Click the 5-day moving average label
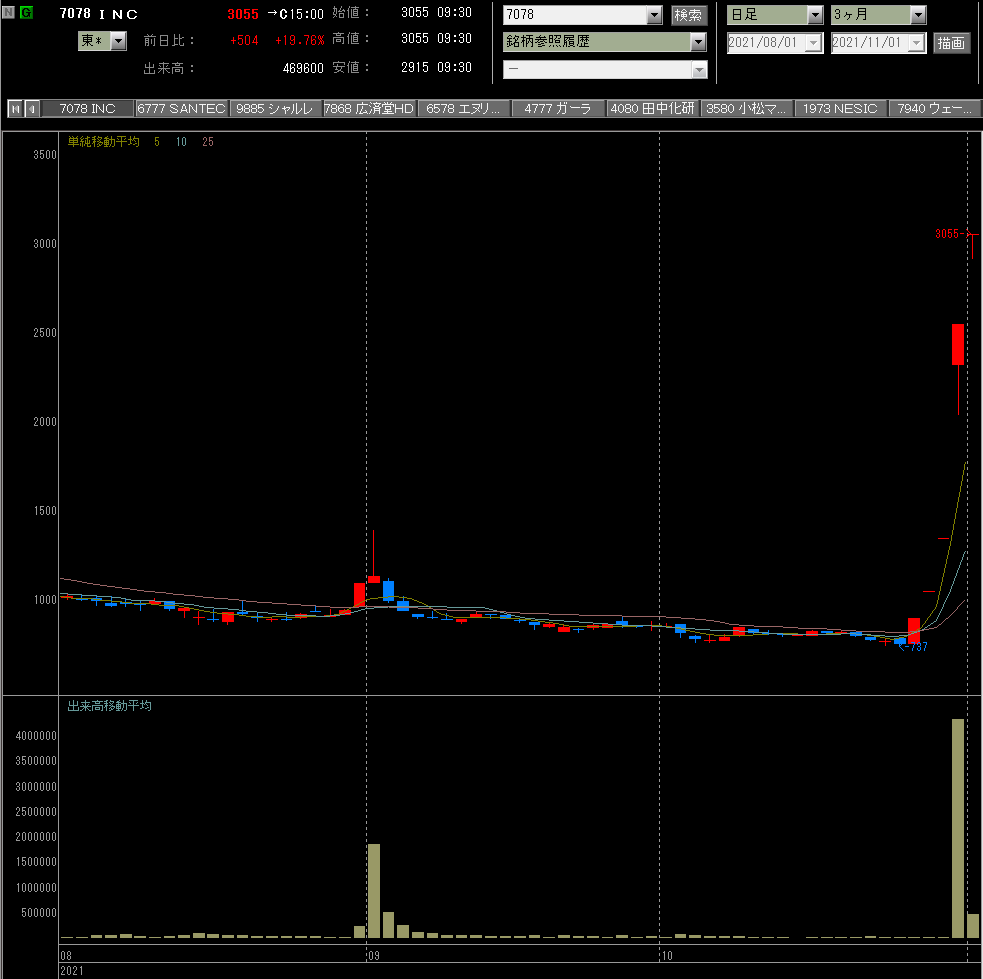 [157, 142]
